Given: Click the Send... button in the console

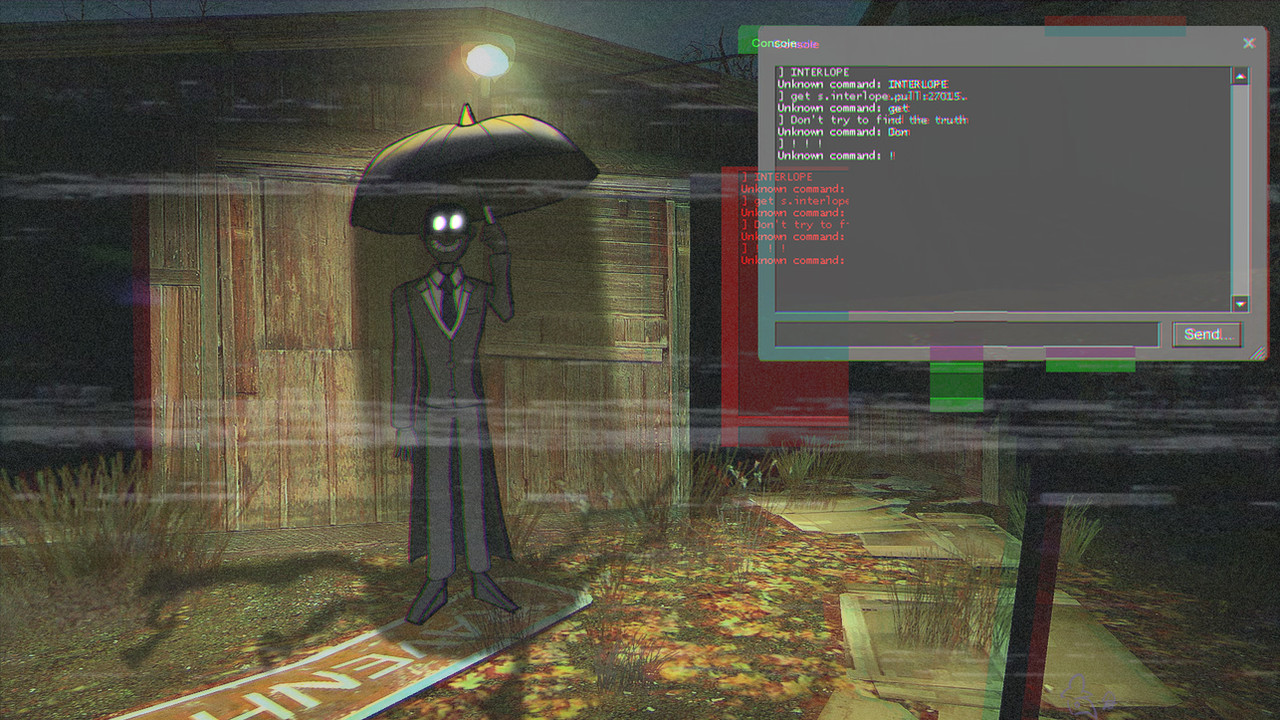Looking at the screenshot, I should (1207, 335).
